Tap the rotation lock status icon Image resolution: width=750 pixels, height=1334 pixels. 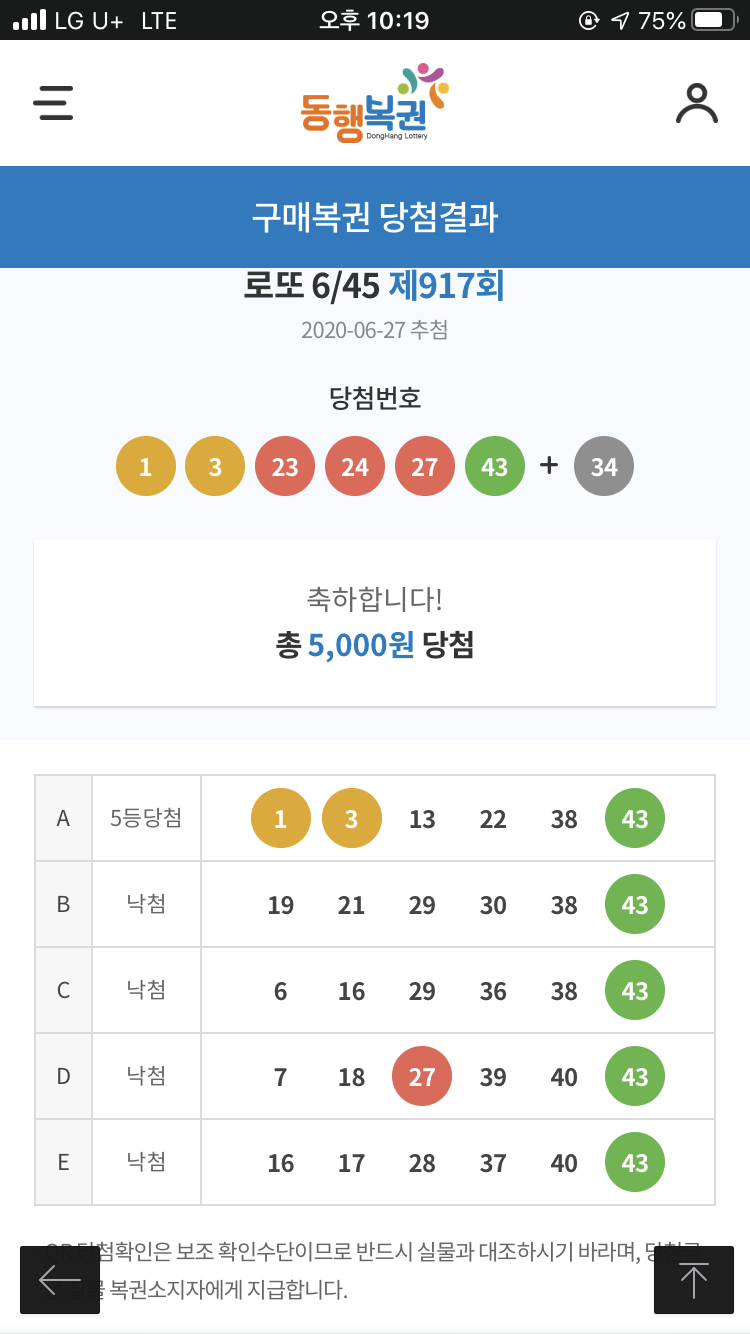(590, 20)
